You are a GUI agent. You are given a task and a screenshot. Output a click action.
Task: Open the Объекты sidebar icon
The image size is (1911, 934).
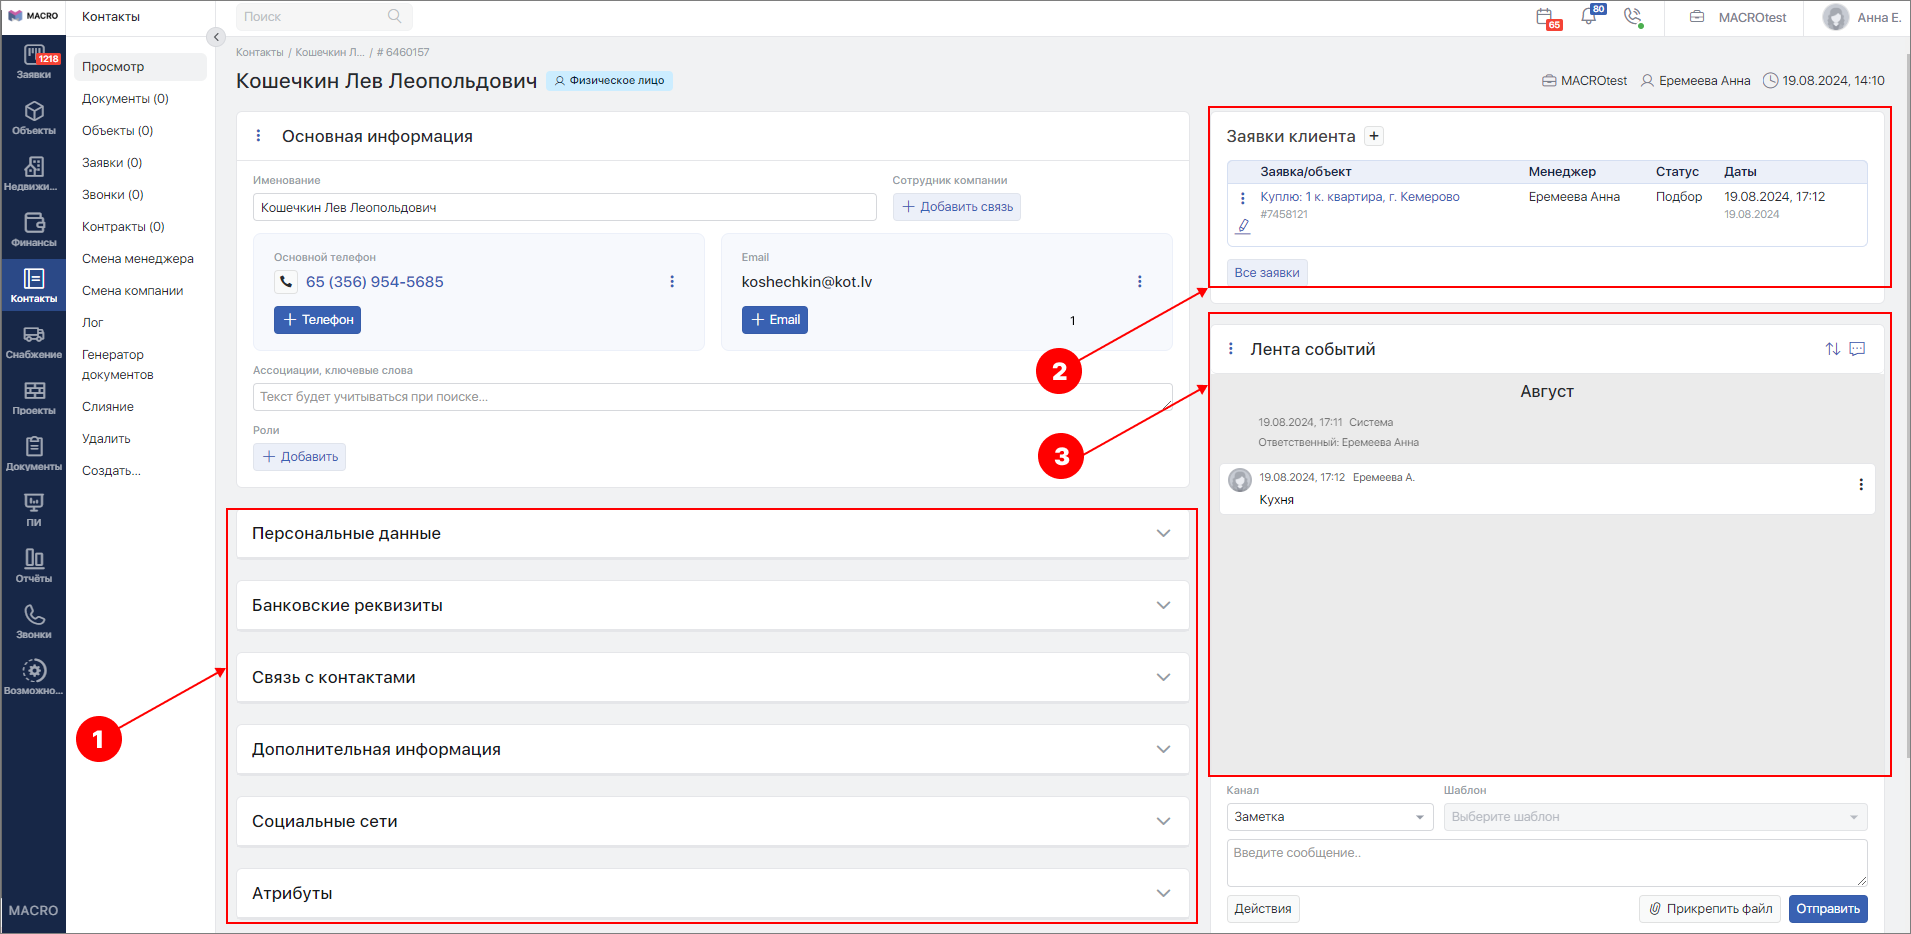tap(33, 118)
